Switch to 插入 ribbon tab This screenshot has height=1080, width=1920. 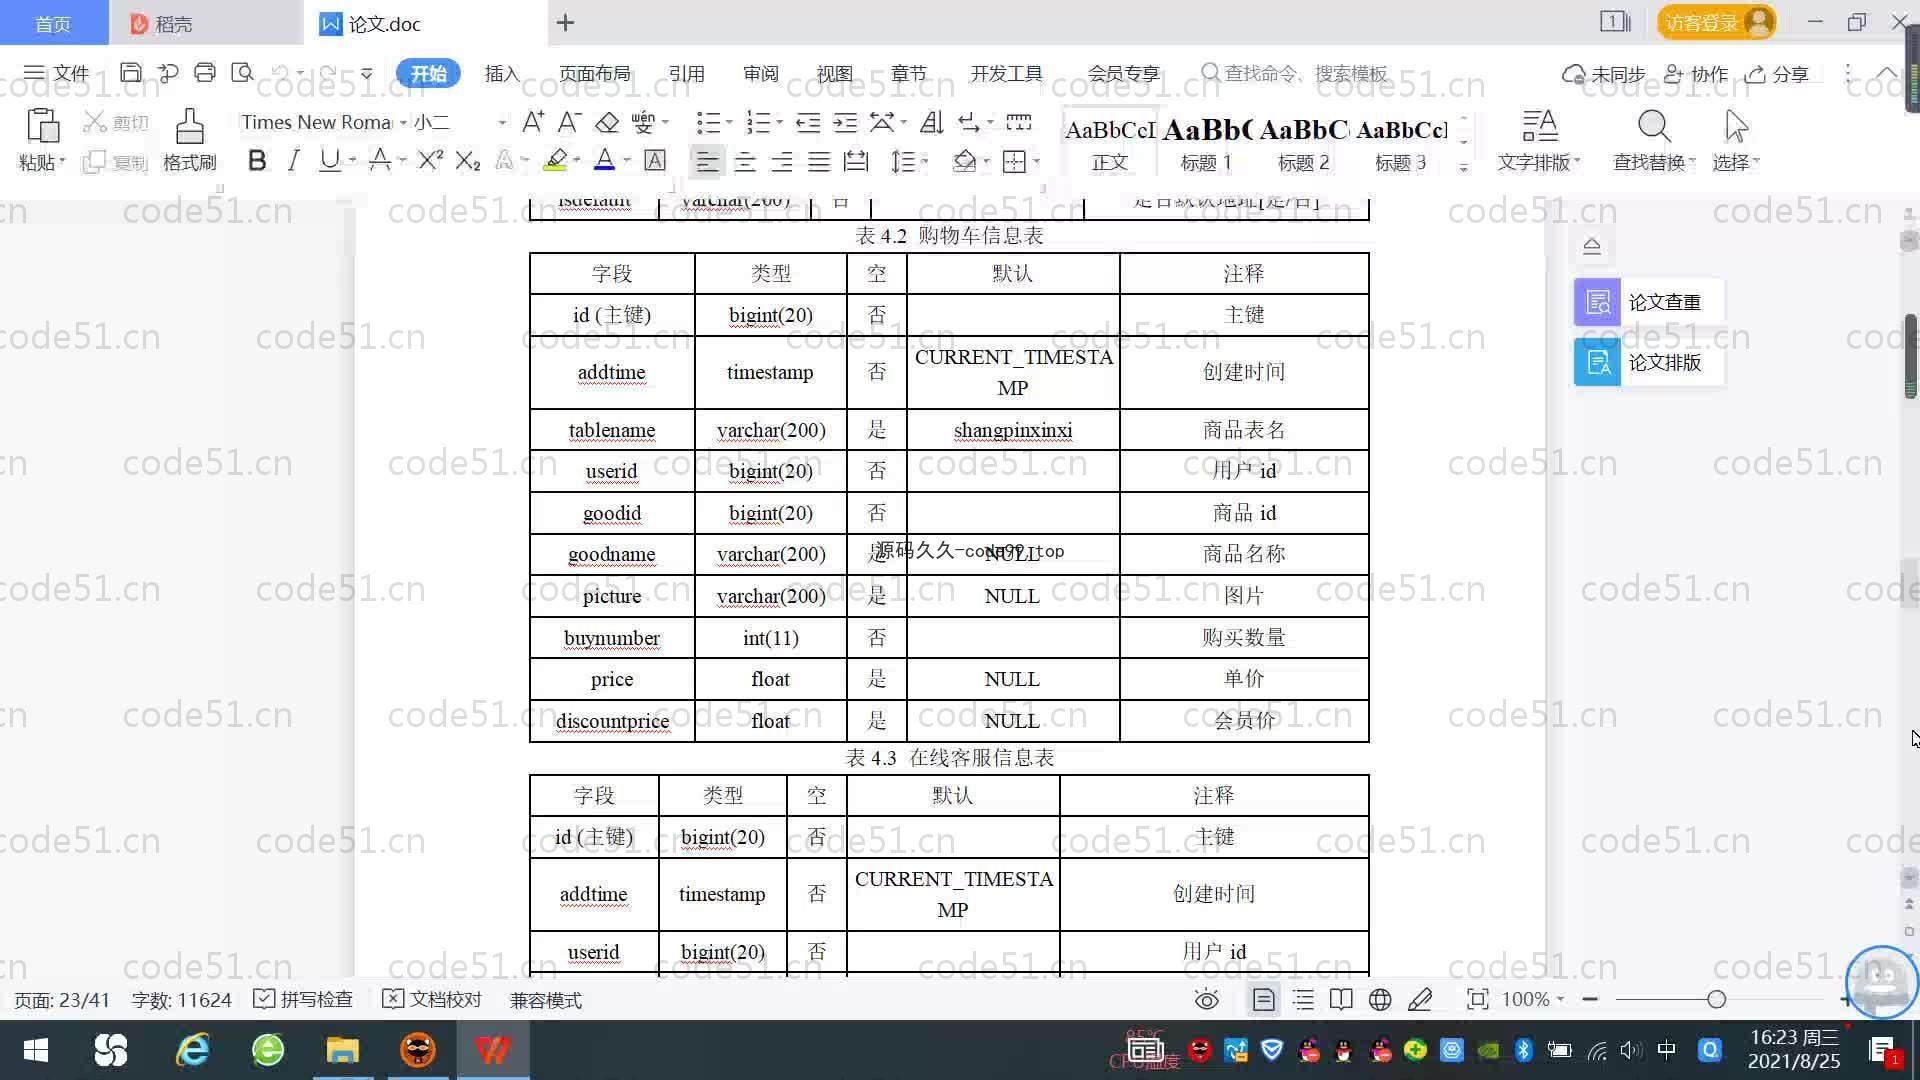tap(502, 73)
